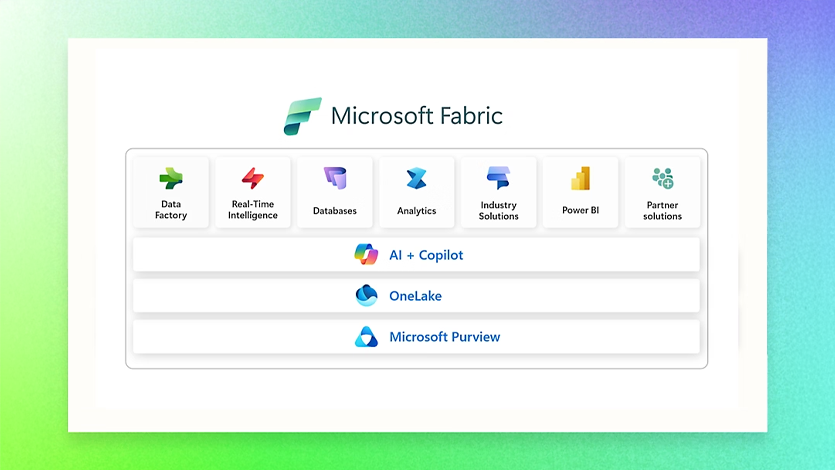
Task: Open the AI + Copilot link text
Action: click(426, 255)
